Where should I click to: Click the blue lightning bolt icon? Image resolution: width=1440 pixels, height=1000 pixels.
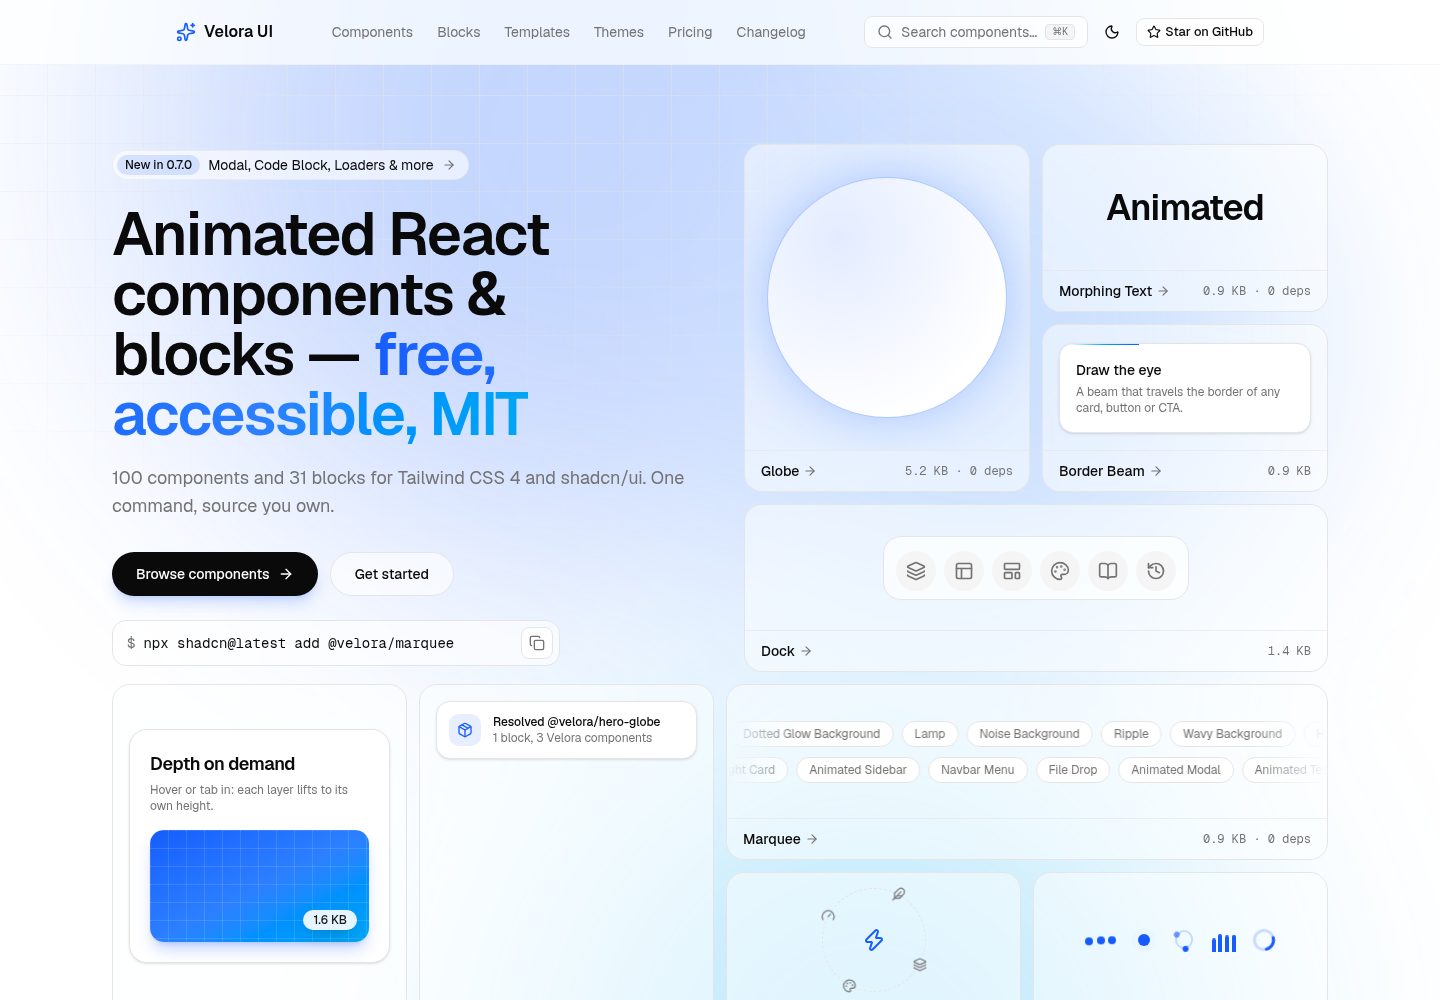click(x=874, y=940)
